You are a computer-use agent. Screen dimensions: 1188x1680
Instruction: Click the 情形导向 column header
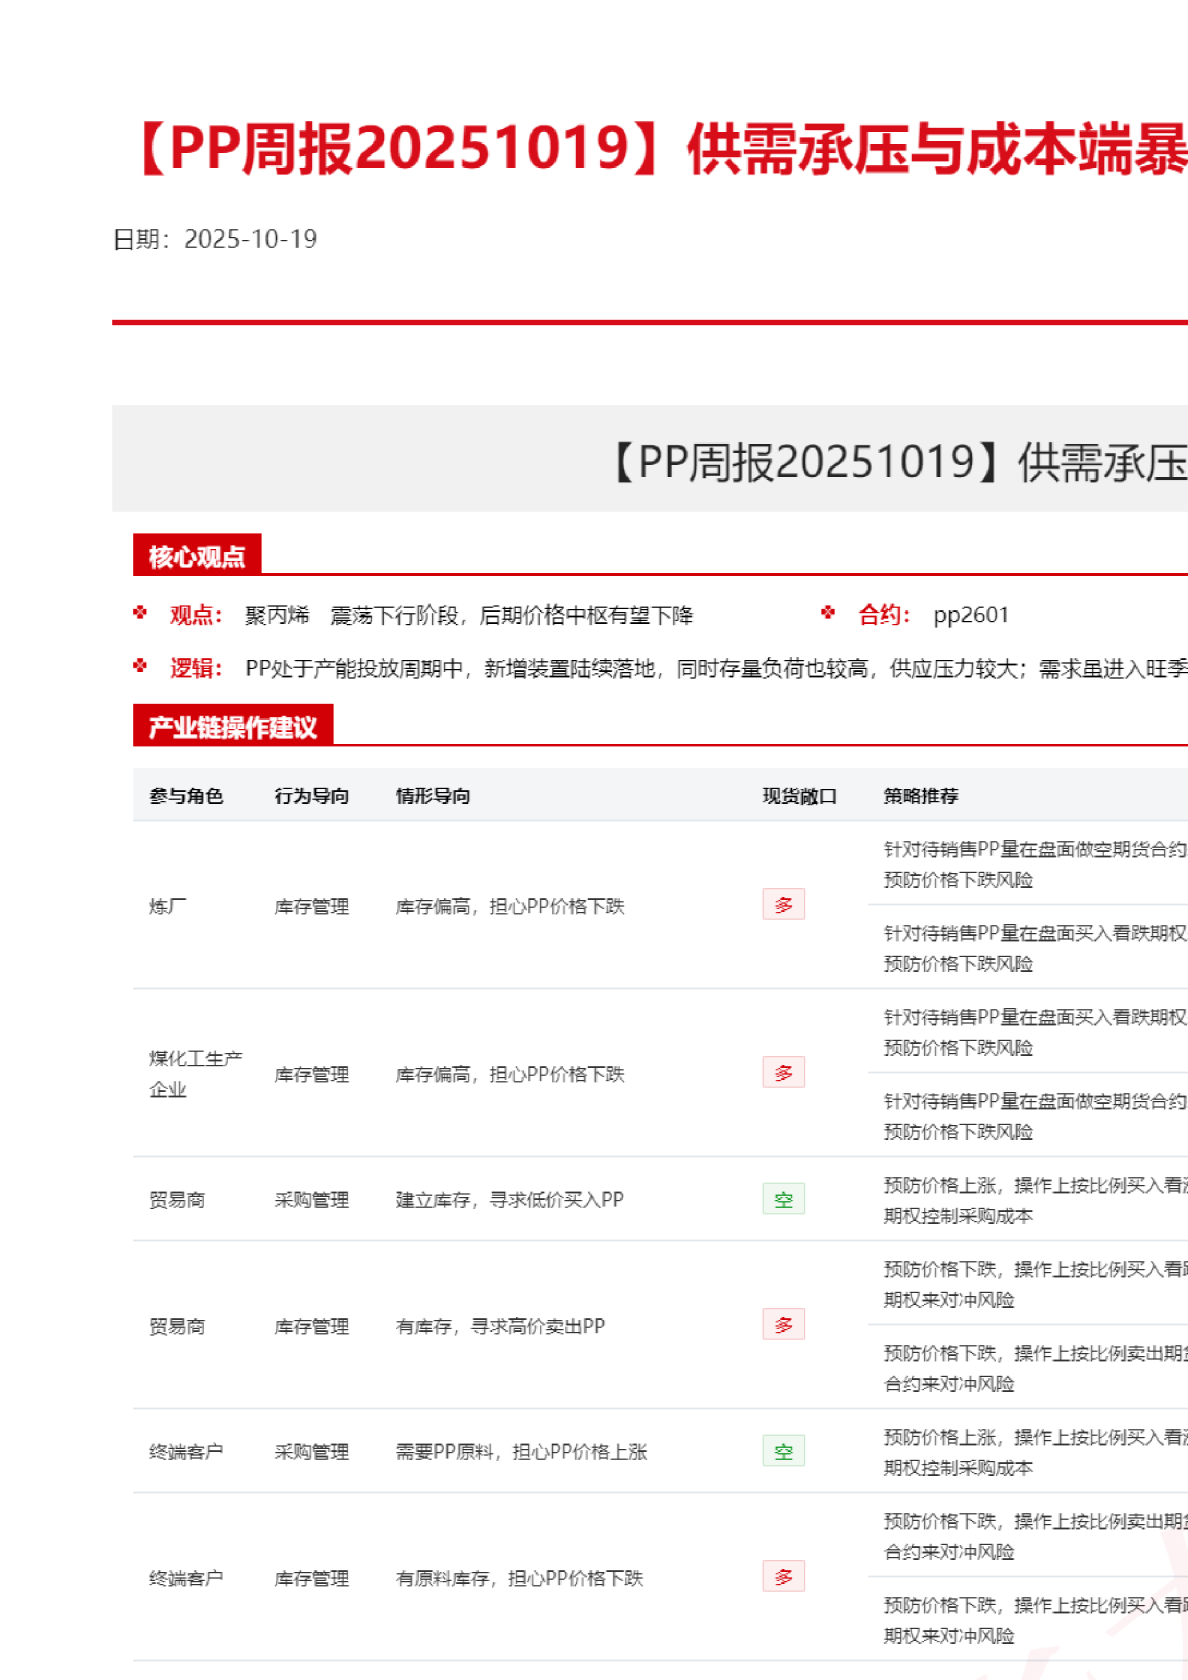click(x=433, y=796)
